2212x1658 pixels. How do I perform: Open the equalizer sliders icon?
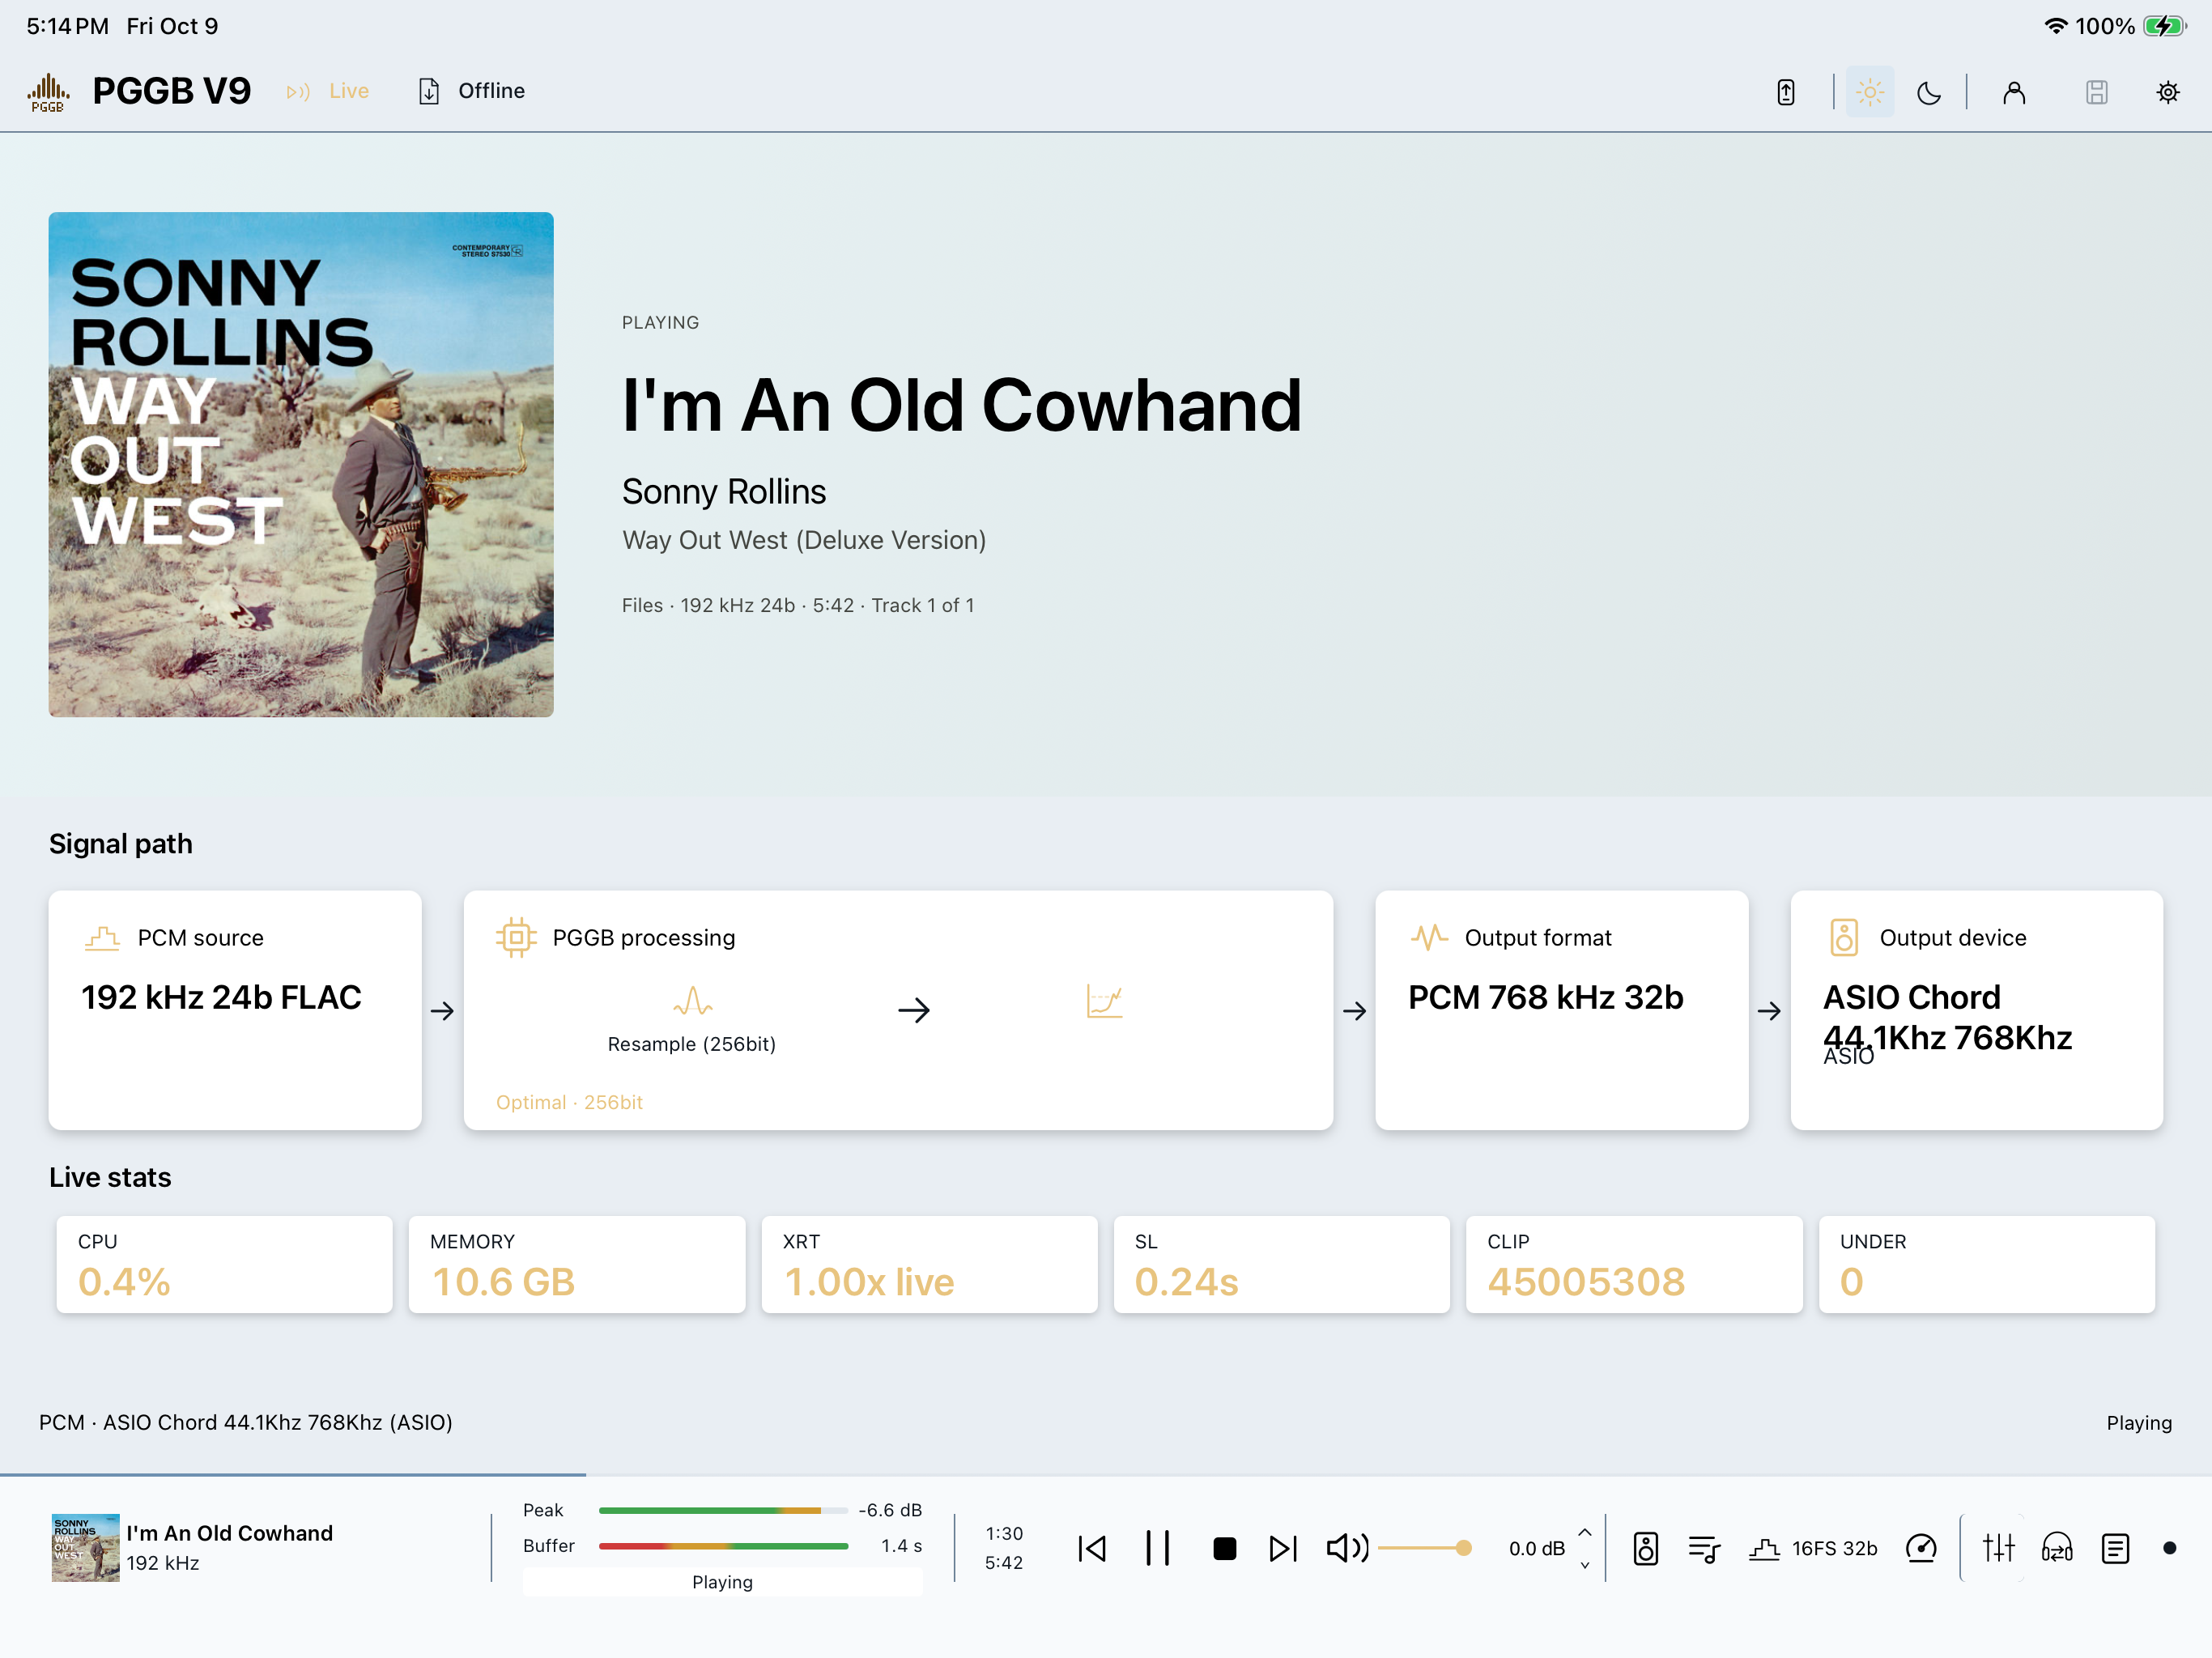(1998, 1548)
